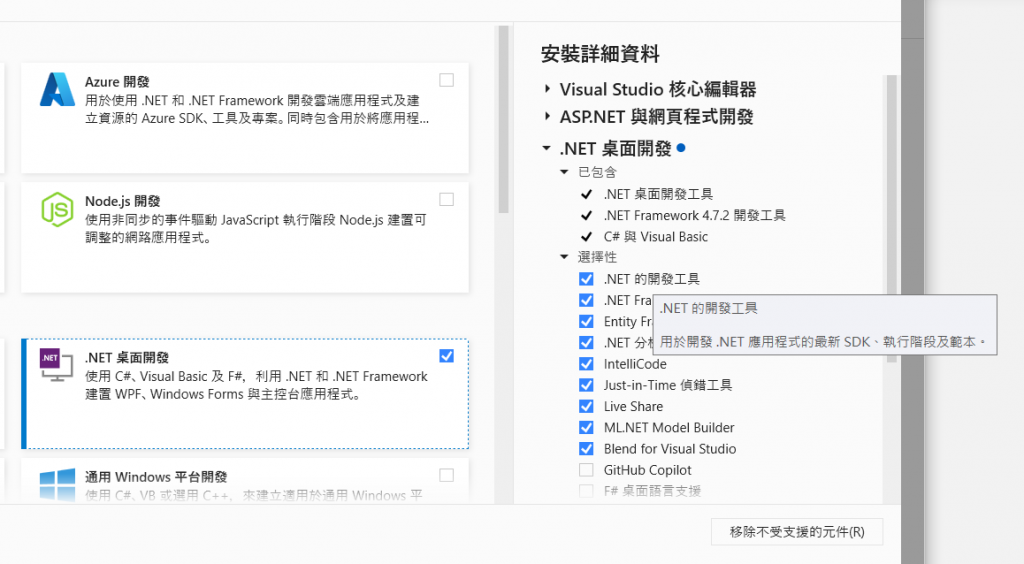The image size is (1024, 564).
Task: Uncheck the .NET 分析 tools checkbox
Action: coord(586,343)
